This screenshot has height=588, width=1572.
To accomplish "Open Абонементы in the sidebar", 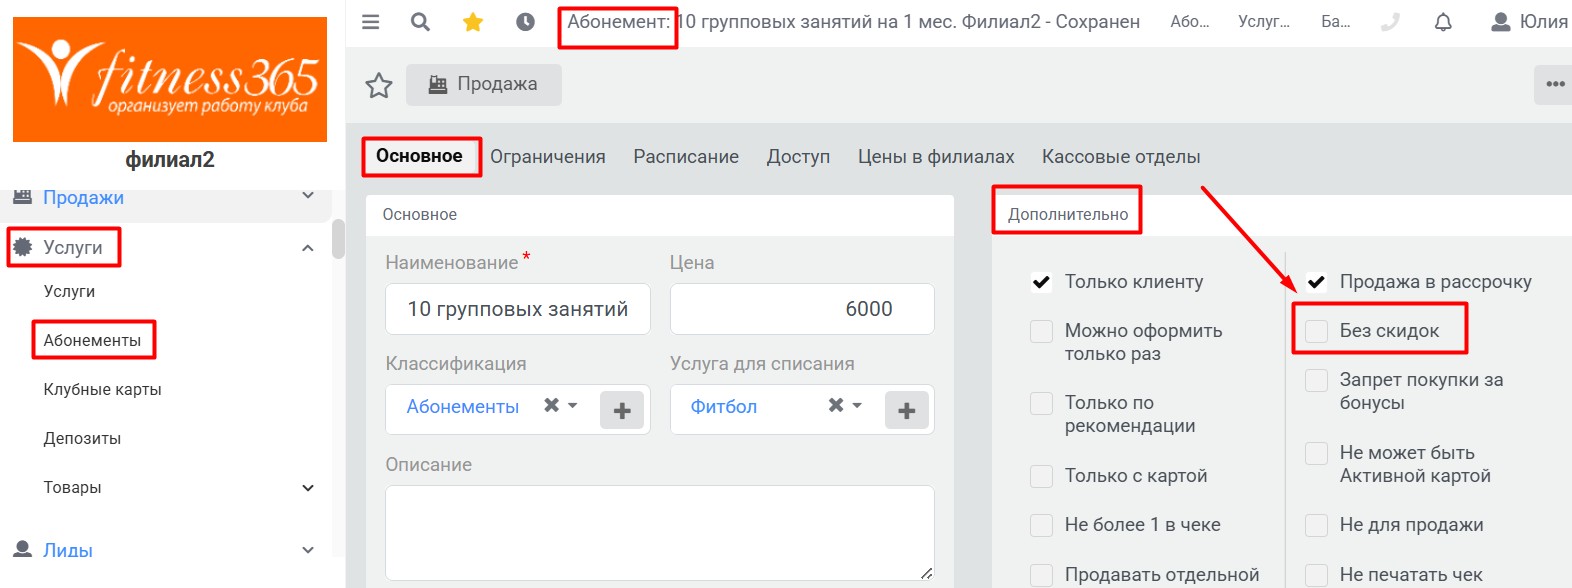I will (92, 341).
